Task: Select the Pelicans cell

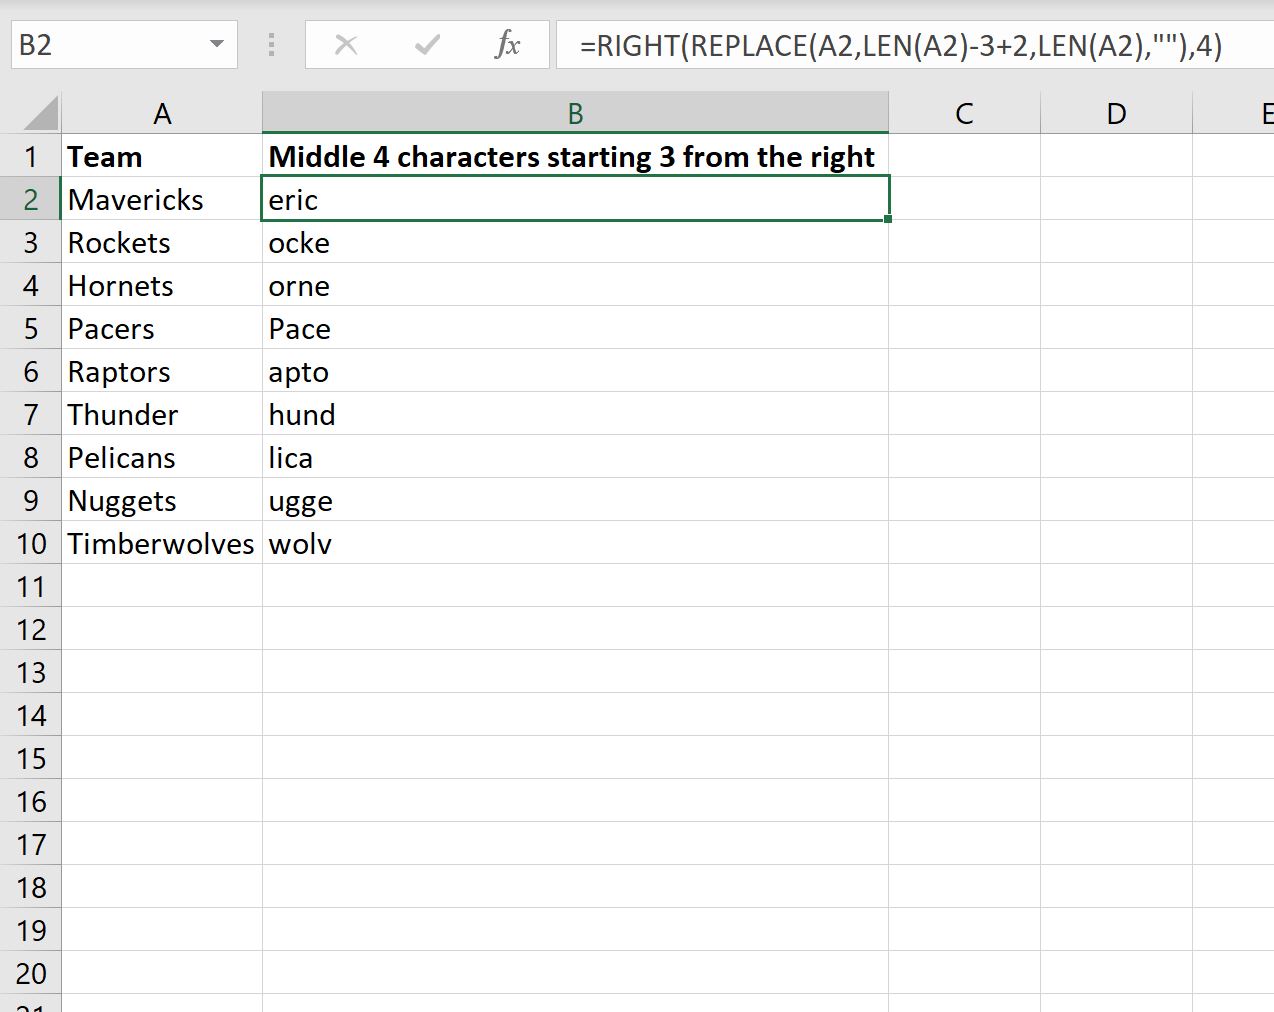Action: 162,457
